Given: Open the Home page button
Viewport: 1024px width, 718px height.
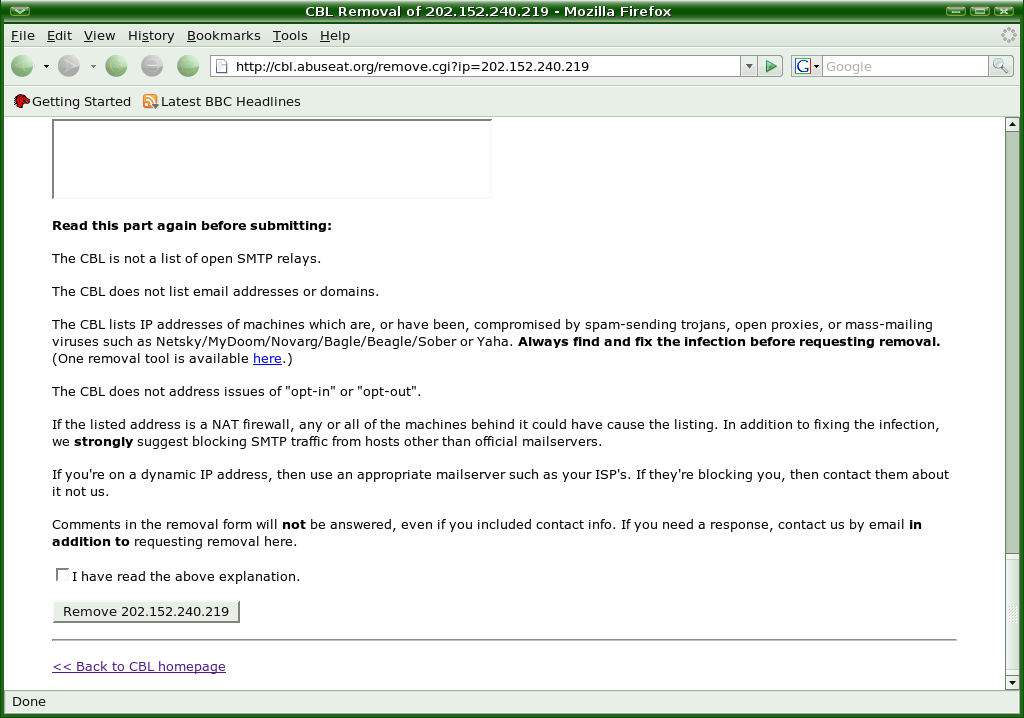Looking at the screenshot, I should point(188,66).
